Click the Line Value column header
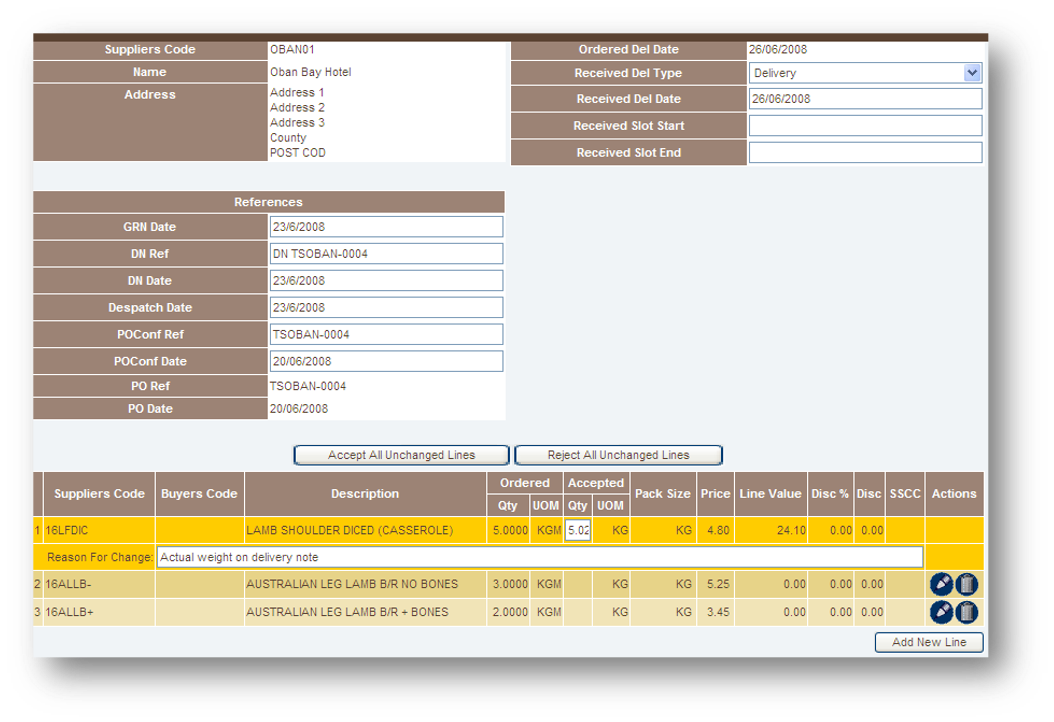This screenshot has width=1054, height=722. (771, 494)
